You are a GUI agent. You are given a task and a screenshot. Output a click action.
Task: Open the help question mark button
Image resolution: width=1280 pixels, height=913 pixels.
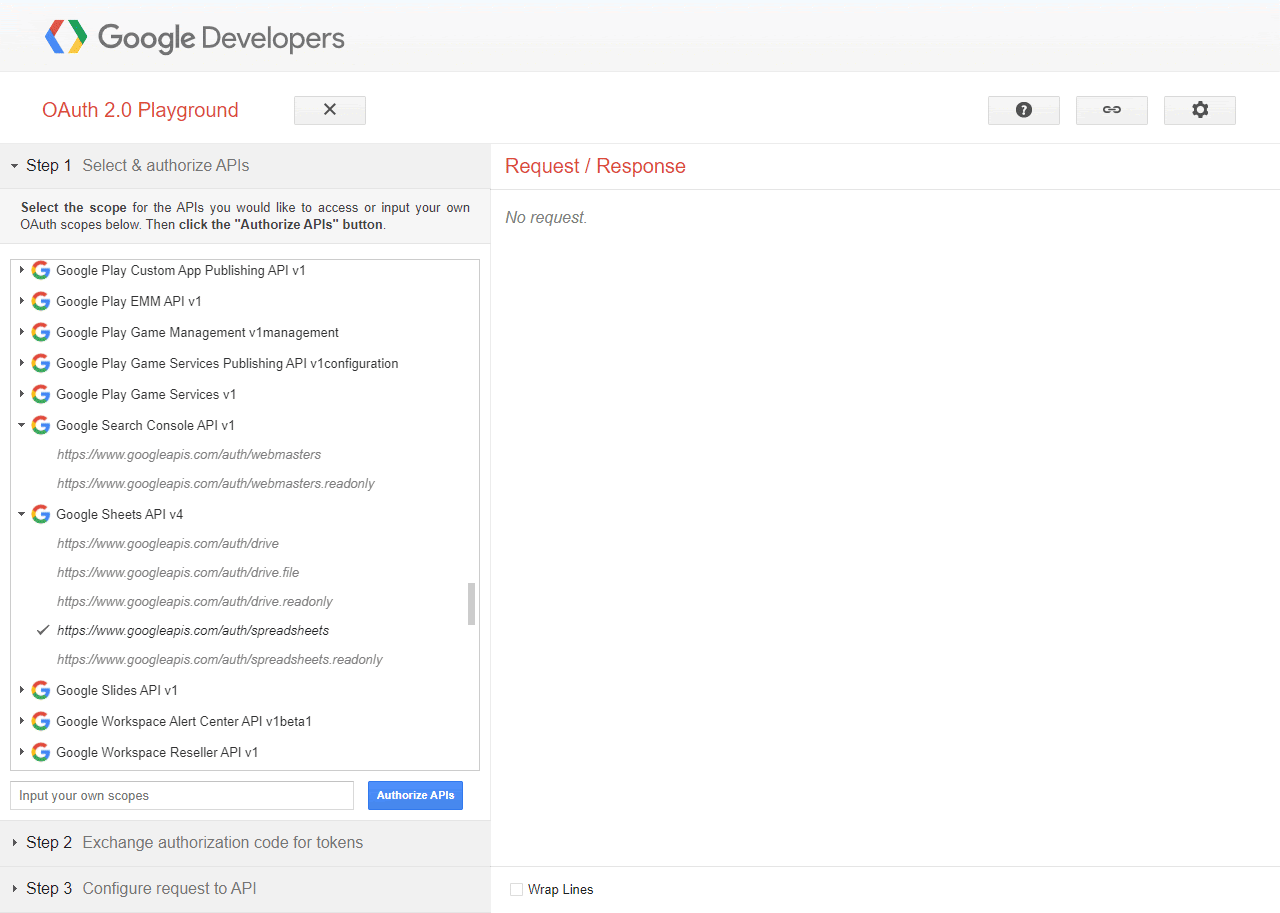1024,110
